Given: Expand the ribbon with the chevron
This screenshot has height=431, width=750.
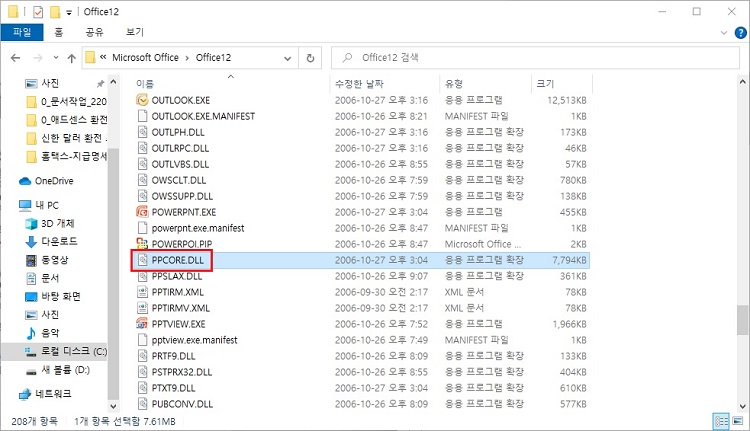Looking at the screenshot, I should [x=724, y=33].
